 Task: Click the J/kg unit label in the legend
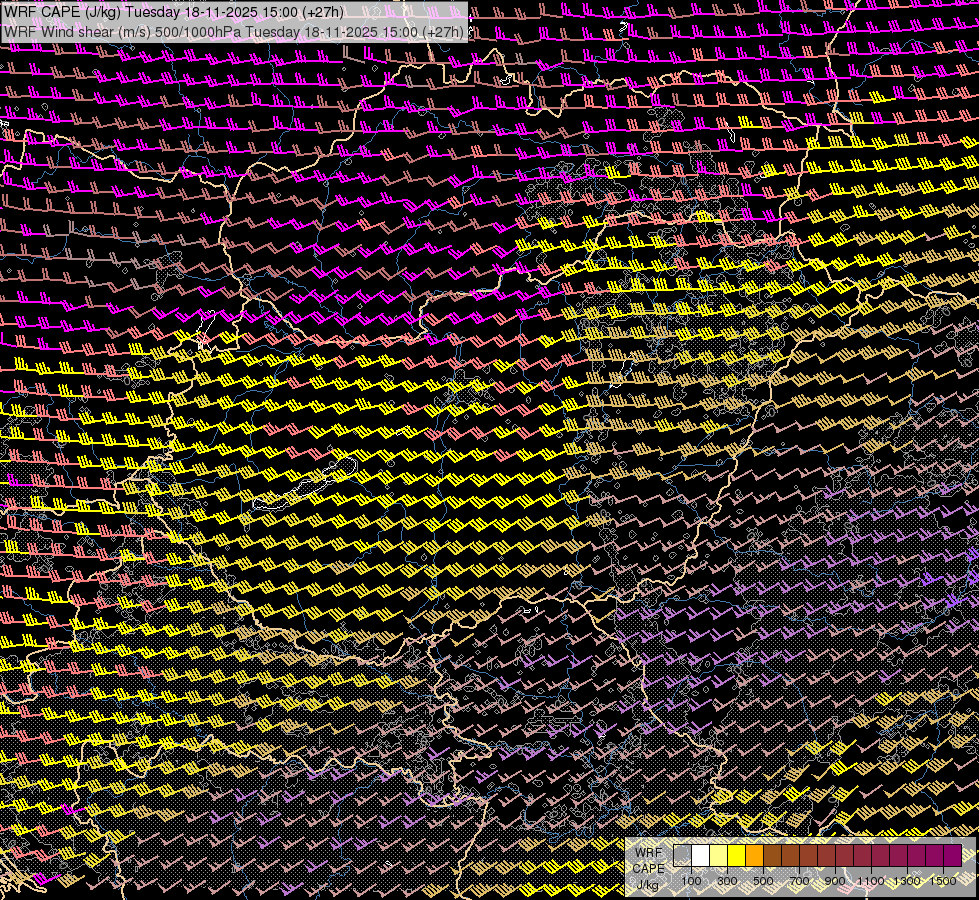tap(648, 885)
